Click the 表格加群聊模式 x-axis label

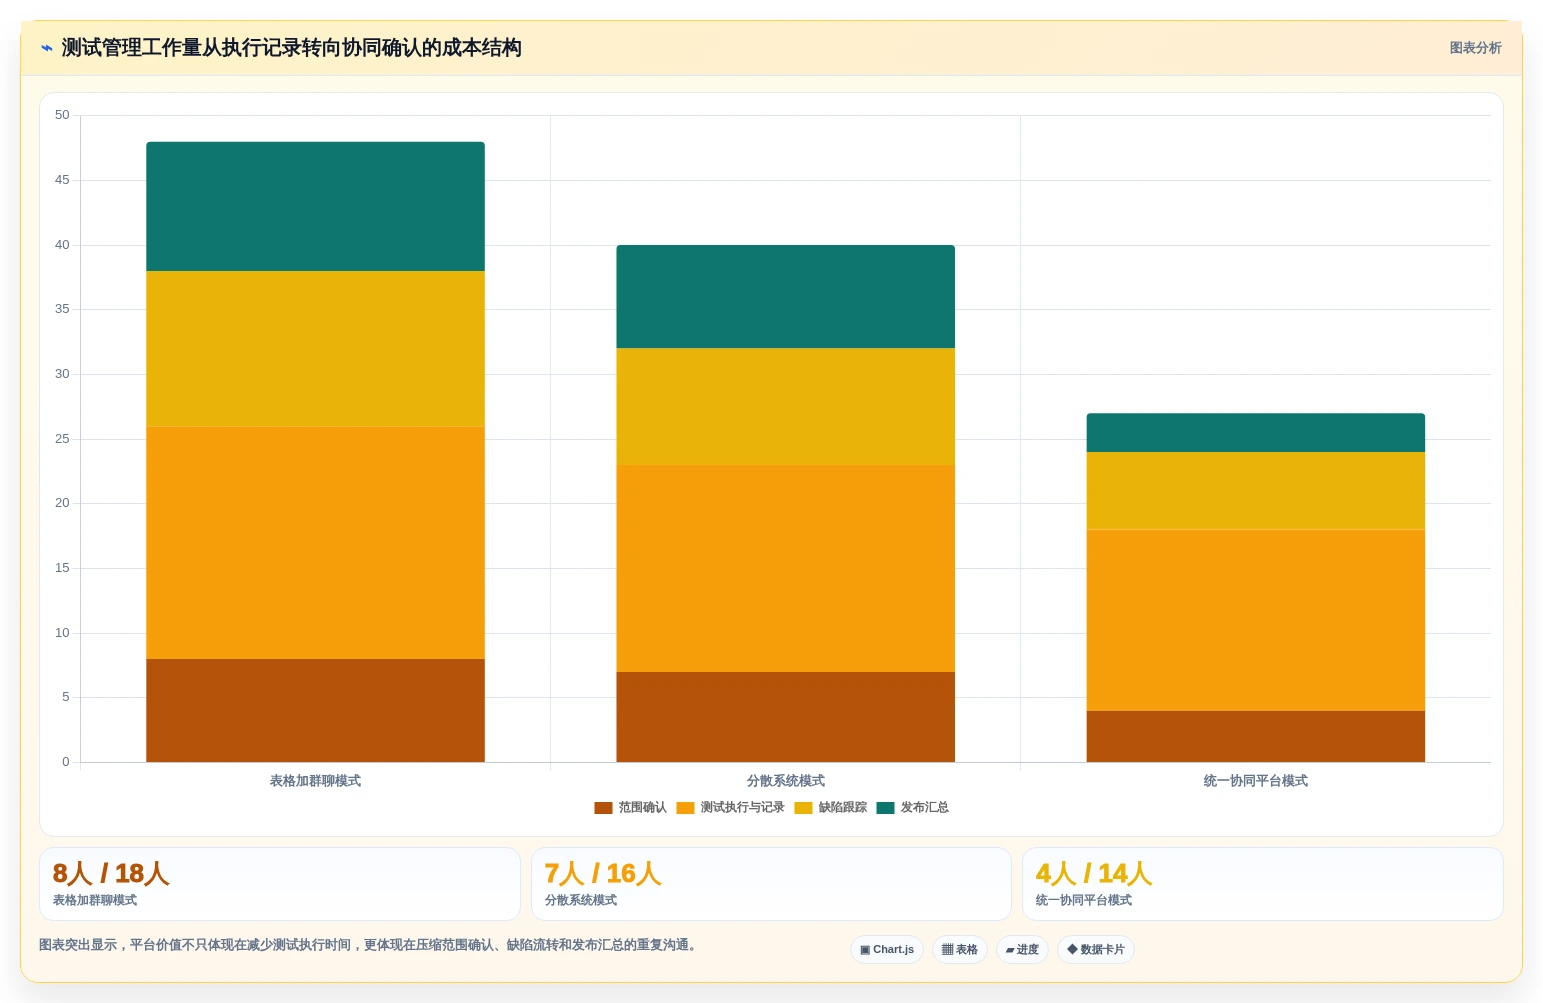pyautogui.click(x=315, y=781)
